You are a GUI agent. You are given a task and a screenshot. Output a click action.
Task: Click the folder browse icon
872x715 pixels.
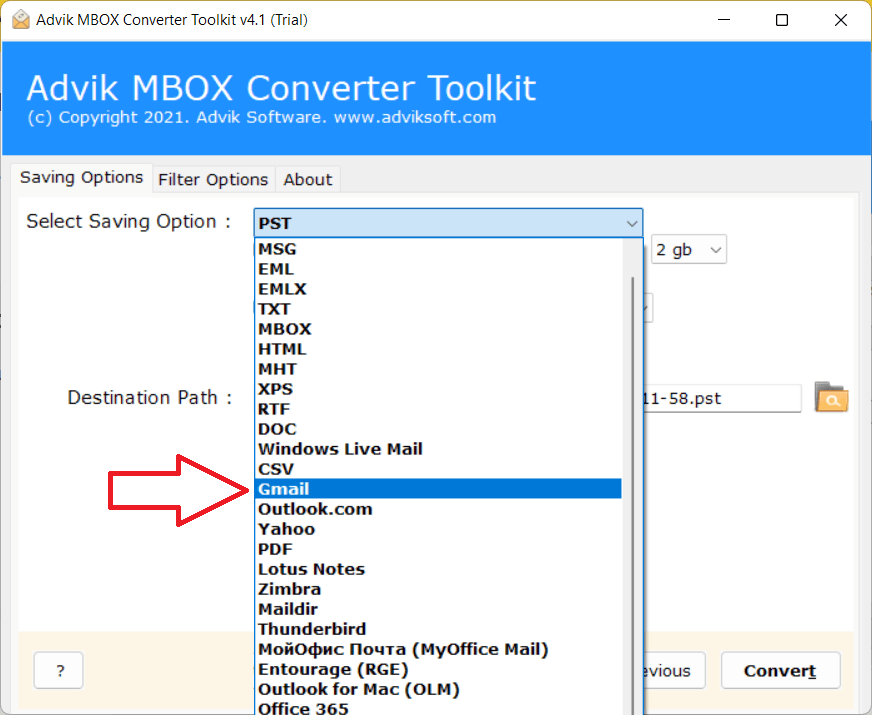831,398
